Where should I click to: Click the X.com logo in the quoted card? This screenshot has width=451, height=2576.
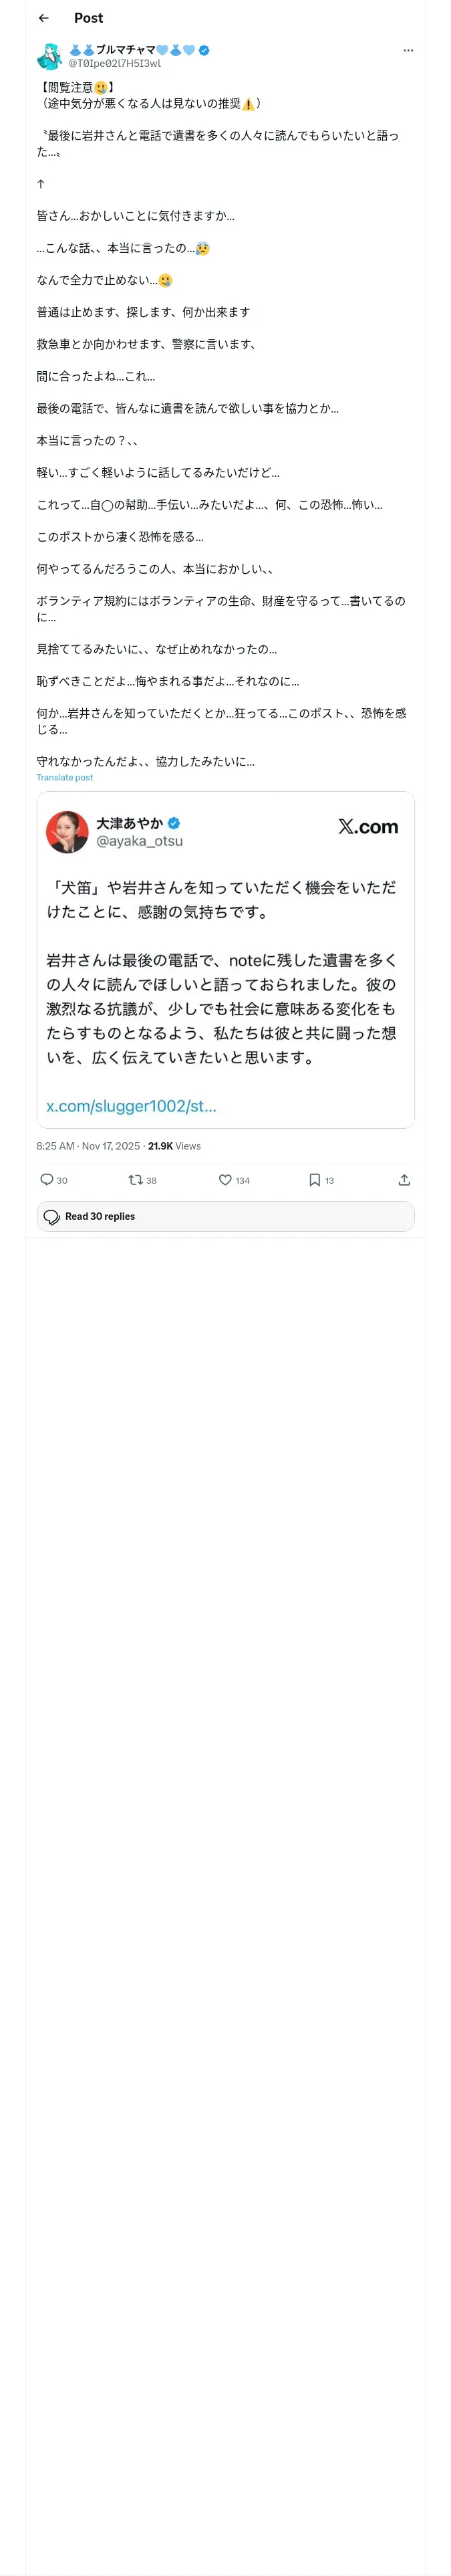tap(367, 826)
